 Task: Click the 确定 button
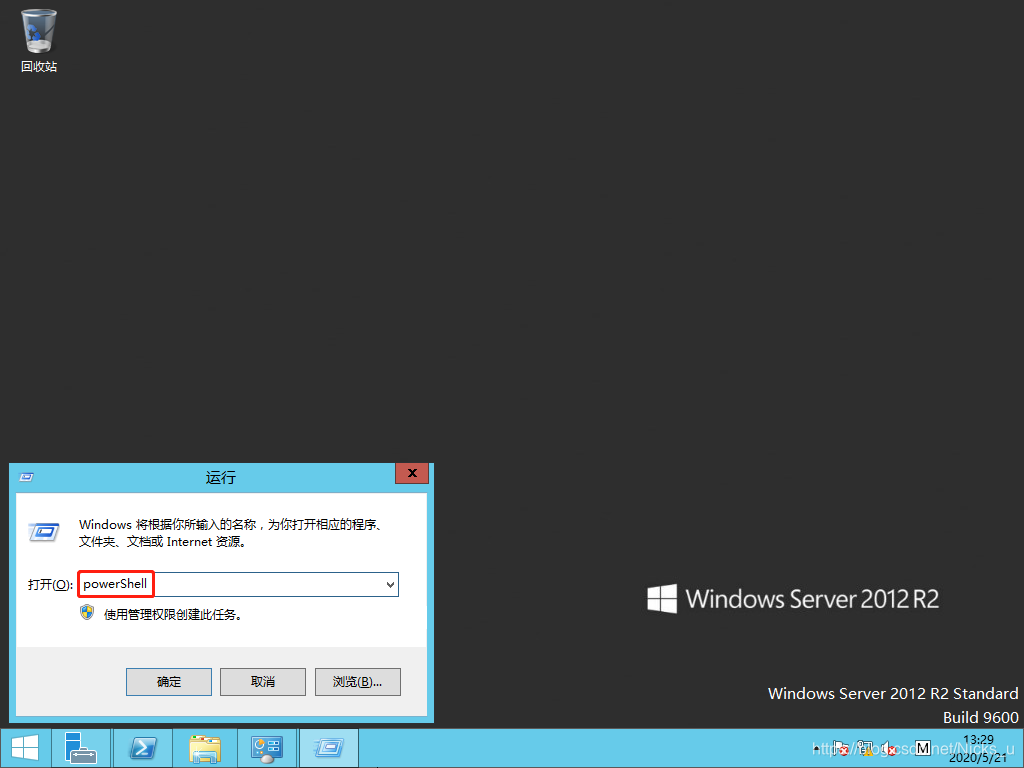[168, 682]
